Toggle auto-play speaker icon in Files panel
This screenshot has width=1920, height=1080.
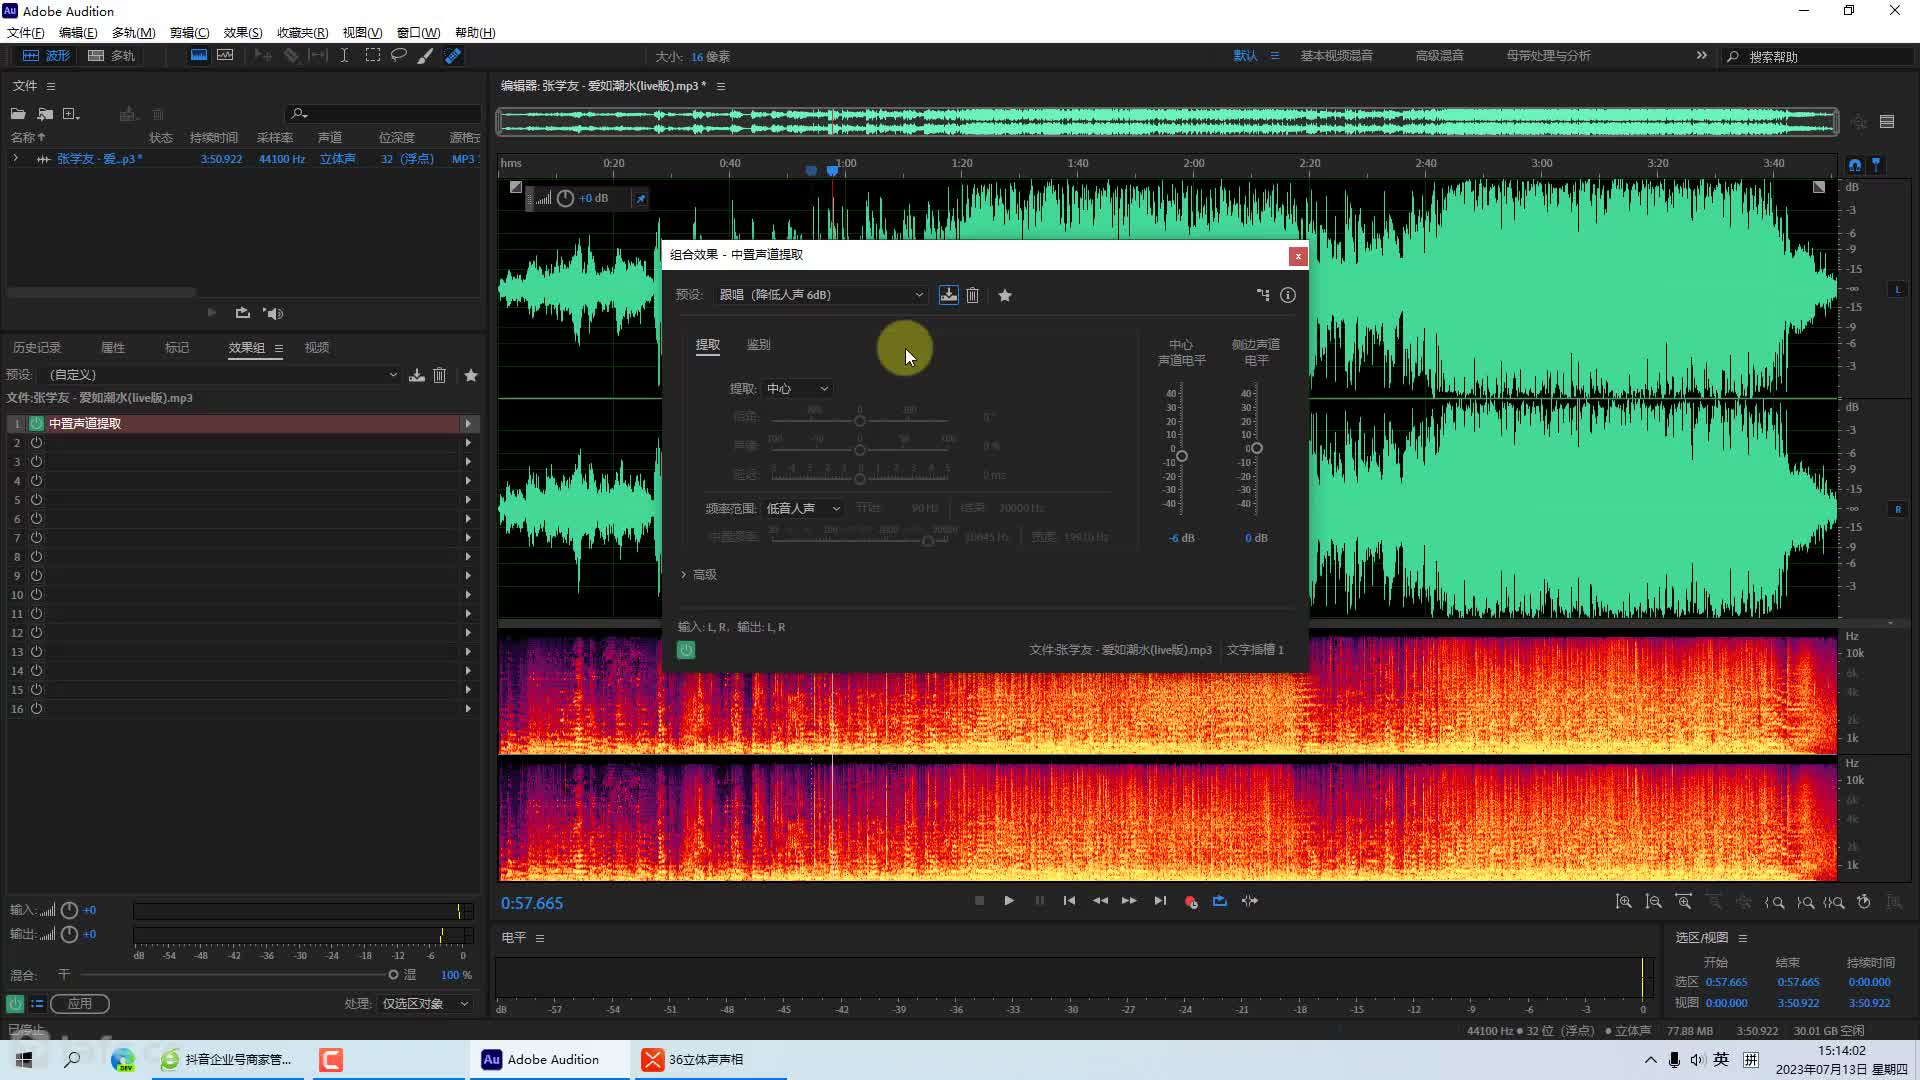273,313
